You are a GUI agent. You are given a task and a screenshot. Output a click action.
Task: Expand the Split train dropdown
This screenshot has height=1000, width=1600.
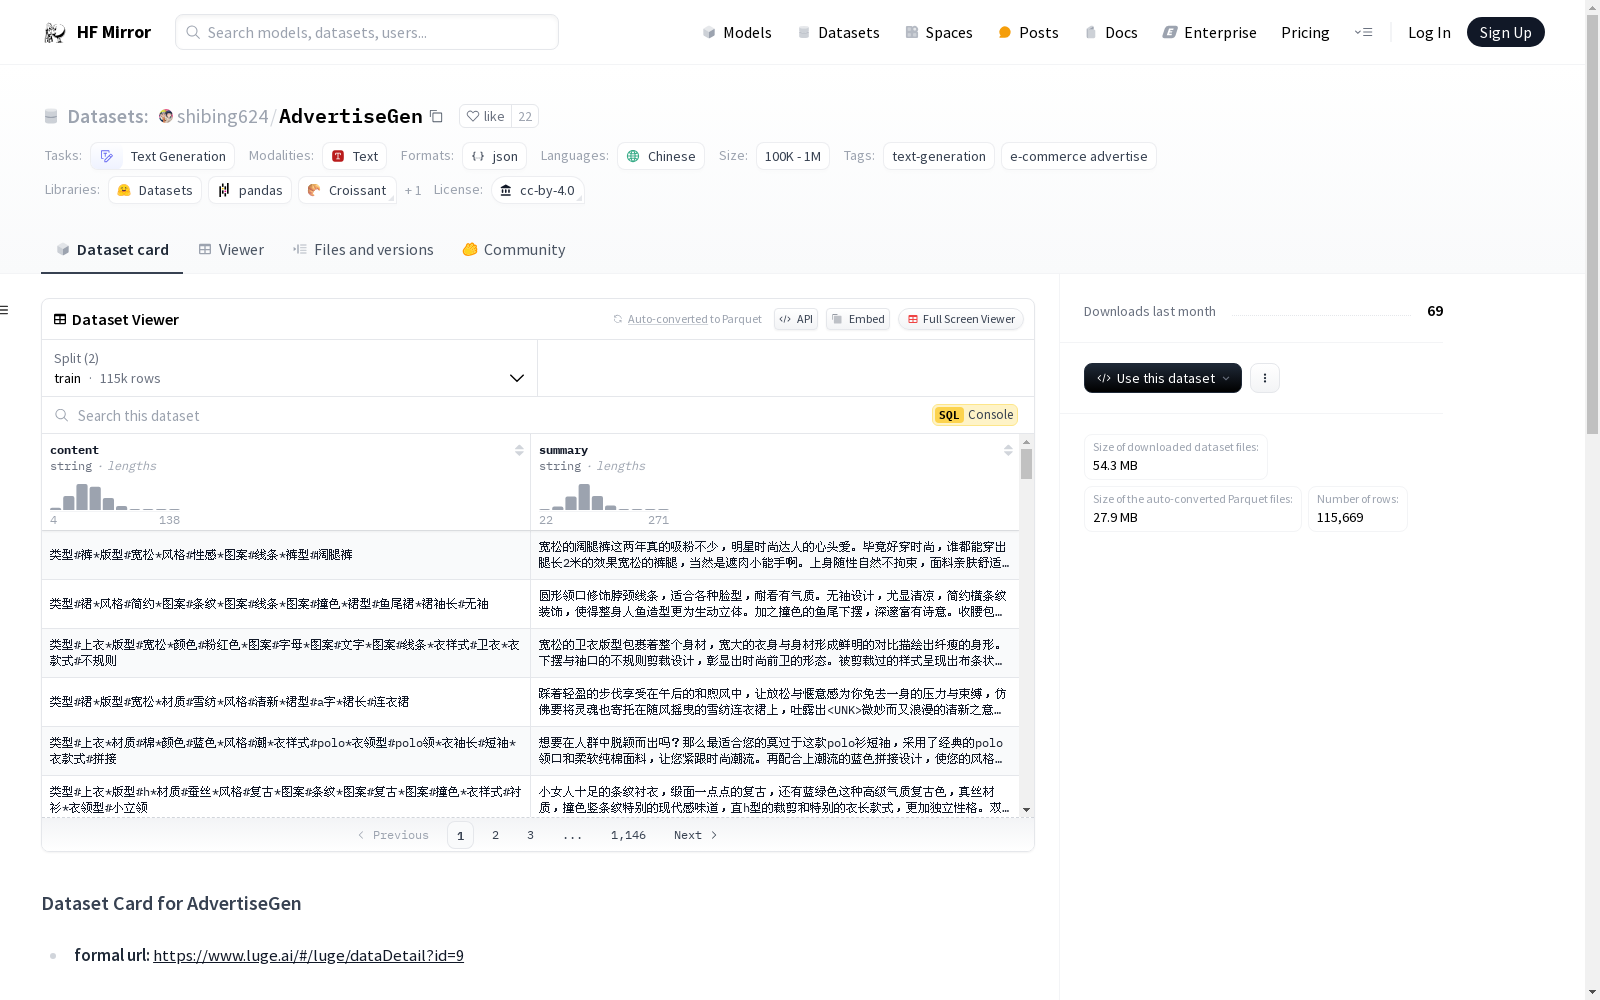(x=290, y=368)
